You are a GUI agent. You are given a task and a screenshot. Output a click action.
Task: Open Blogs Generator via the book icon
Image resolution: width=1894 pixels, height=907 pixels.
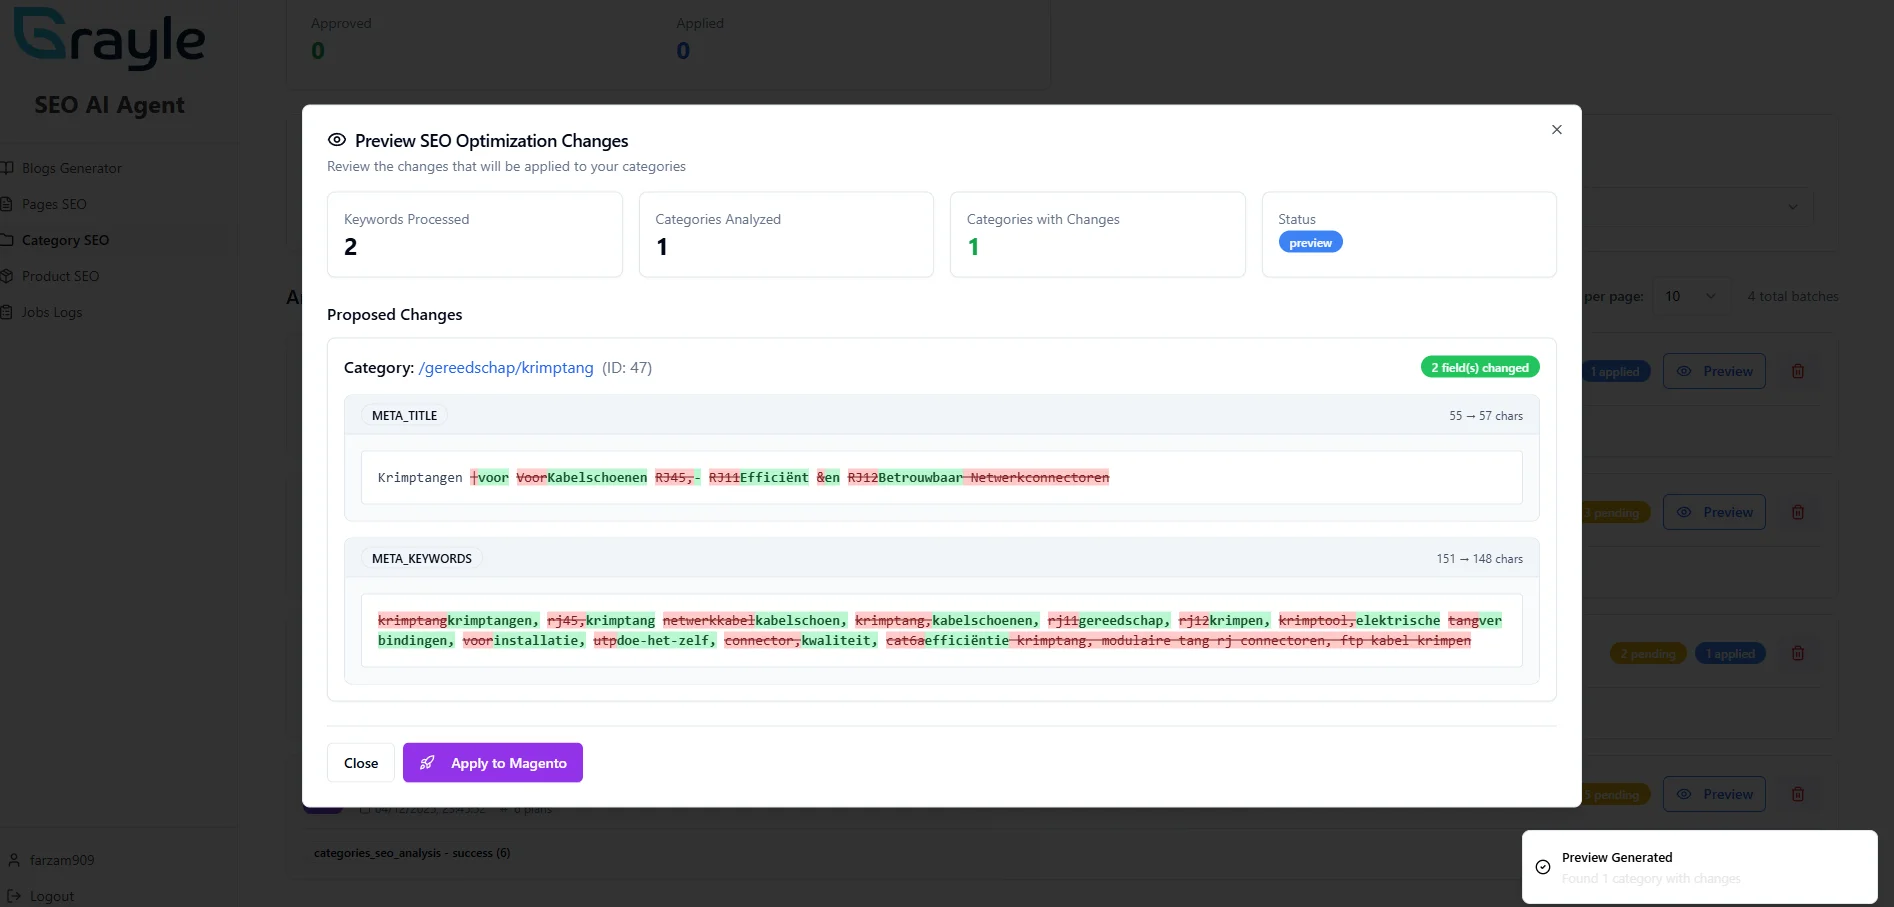pyautogui.click(x=8, y=167)
